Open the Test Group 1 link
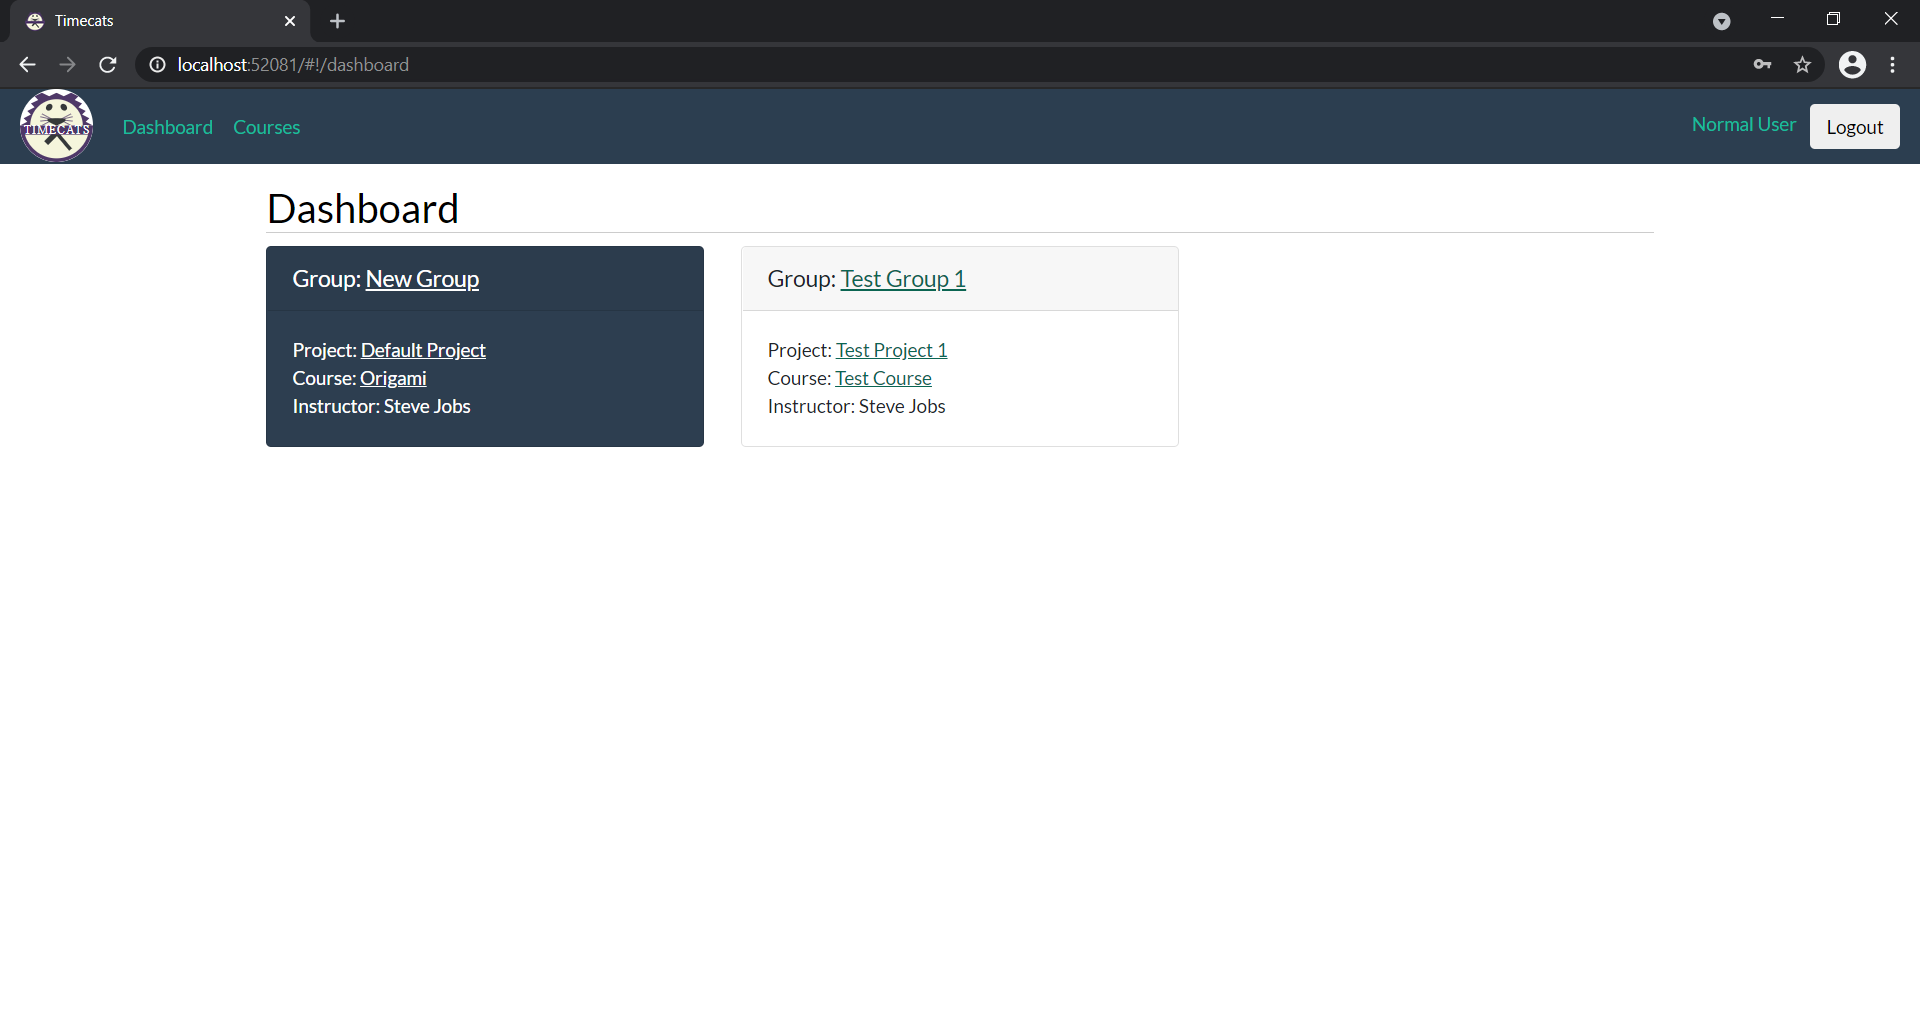 pyautogui.click(x=902, y=279)
